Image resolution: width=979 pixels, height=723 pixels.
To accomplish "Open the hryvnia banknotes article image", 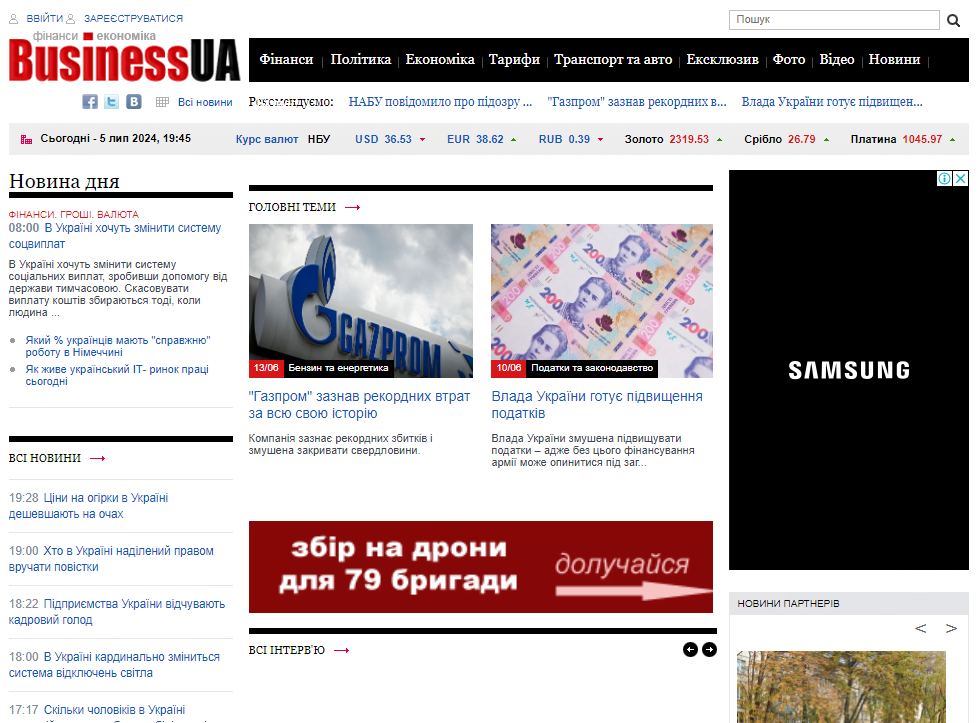I will pyautogui.click(x=602, y=301).
